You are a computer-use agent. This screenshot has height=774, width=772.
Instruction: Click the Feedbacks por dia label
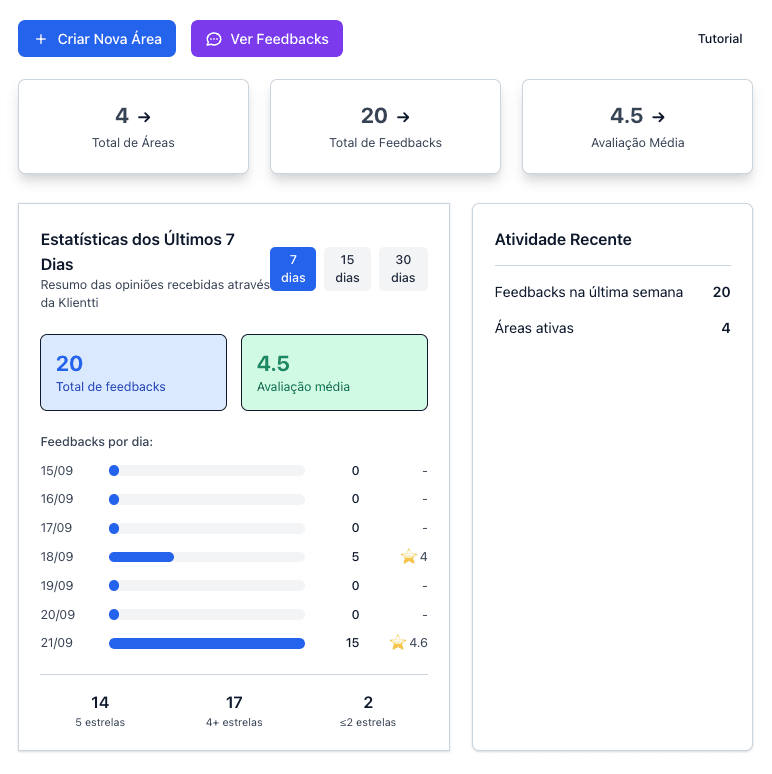pyautogui.click(x=97, y=442)
